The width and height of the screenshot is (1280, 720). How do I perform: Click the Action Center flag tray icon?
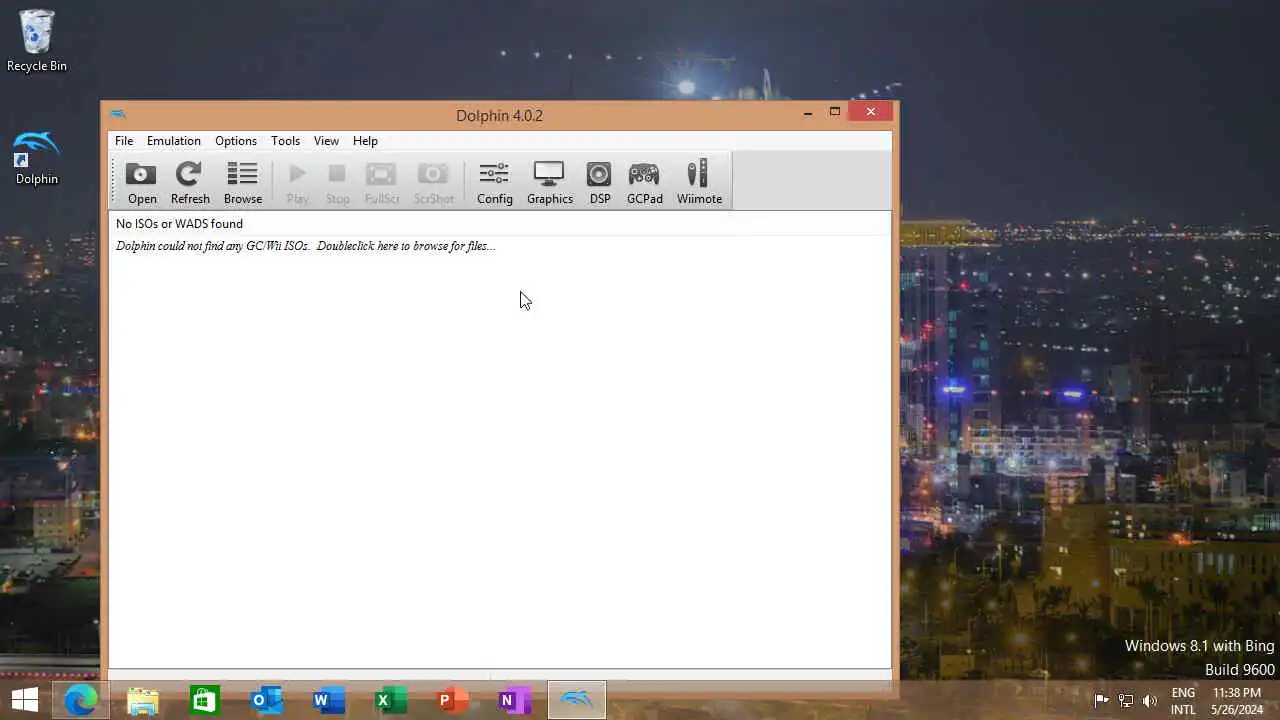coord(1101,700)
